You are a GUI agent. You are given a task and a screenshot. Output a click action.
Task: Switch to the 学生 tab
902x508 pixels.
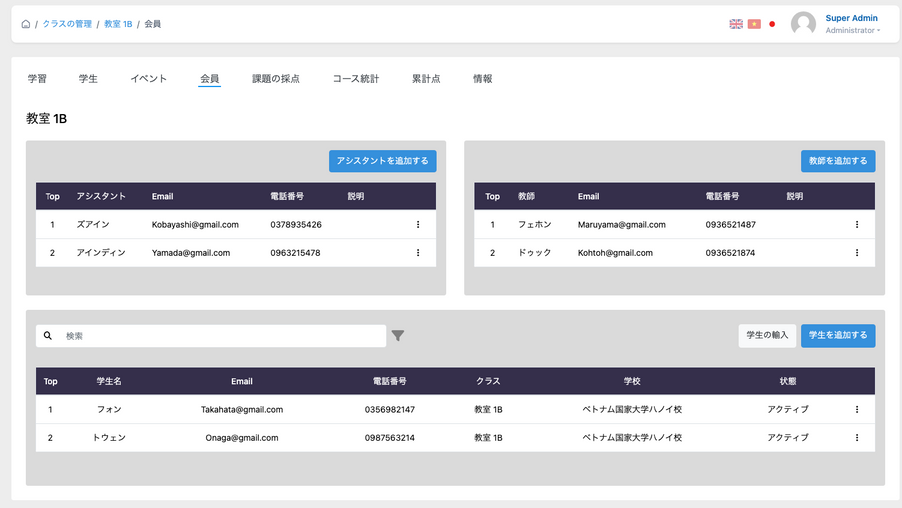pos(88,79)
